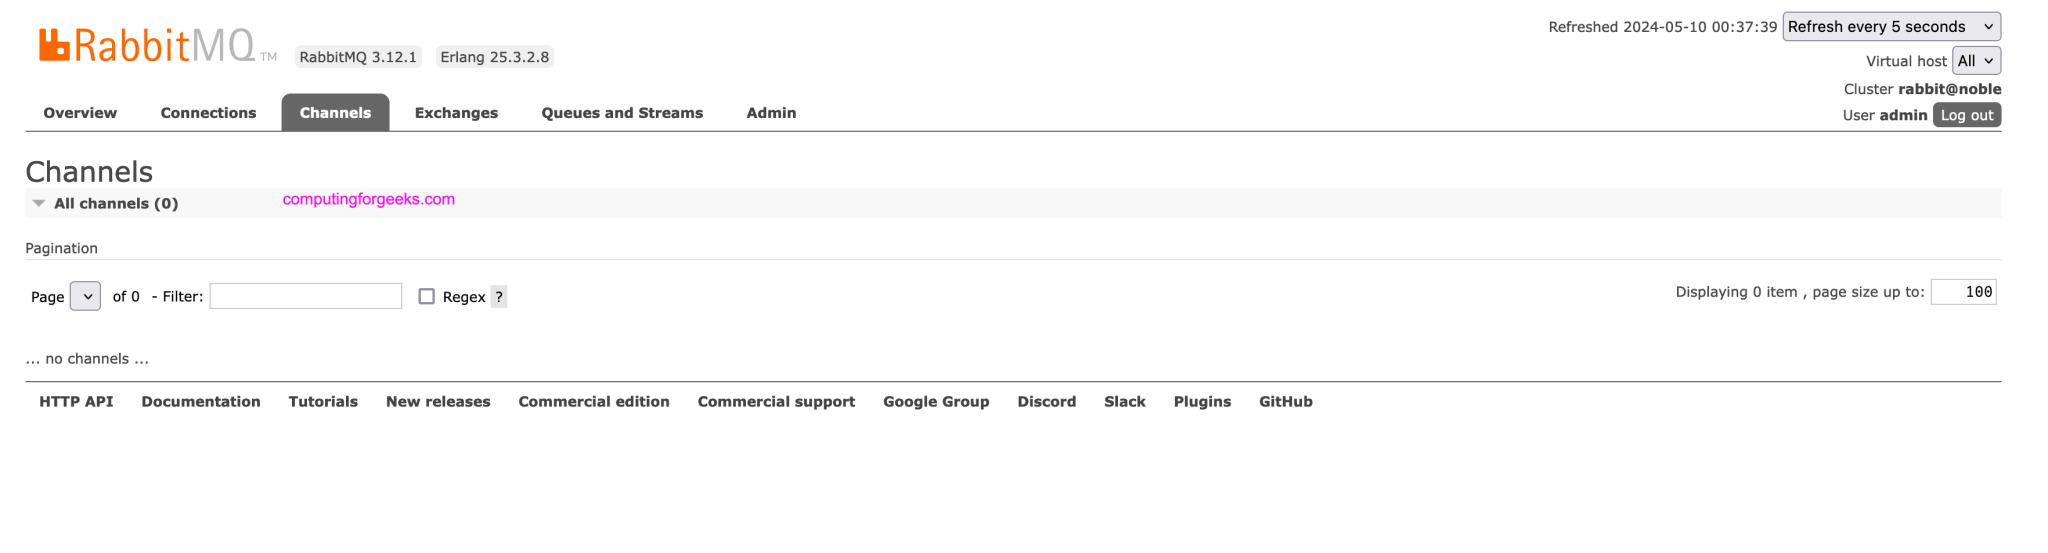
Task: Visit the GitHub footer link
Action: pos(1285,402)
